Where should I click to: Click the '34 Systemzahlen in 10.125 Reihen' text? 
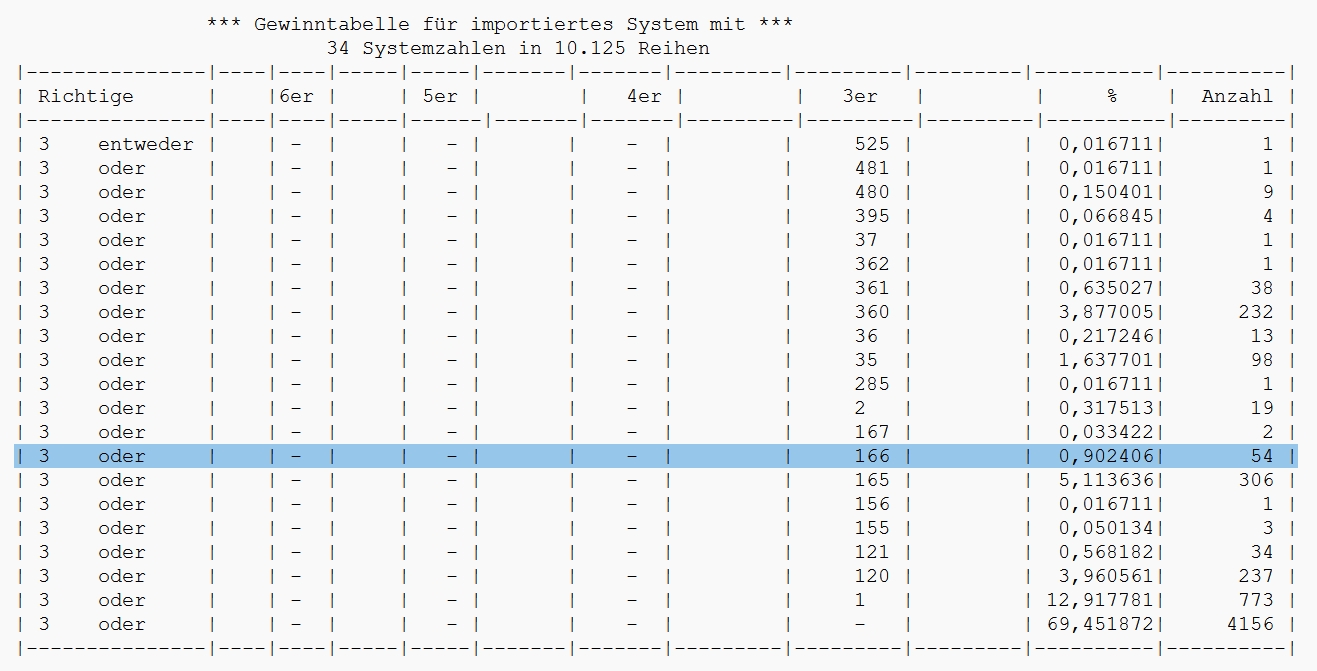(517, 48)
